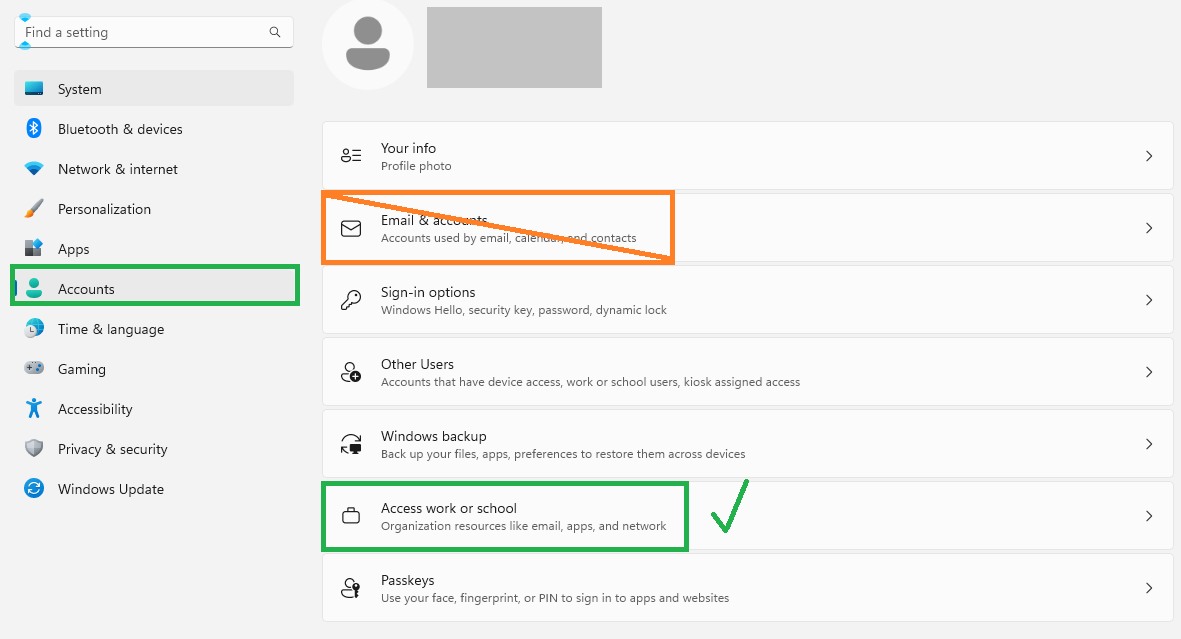Click the Privacy & security shield icon
1181x639 pixels.
[x=34, y=448]
